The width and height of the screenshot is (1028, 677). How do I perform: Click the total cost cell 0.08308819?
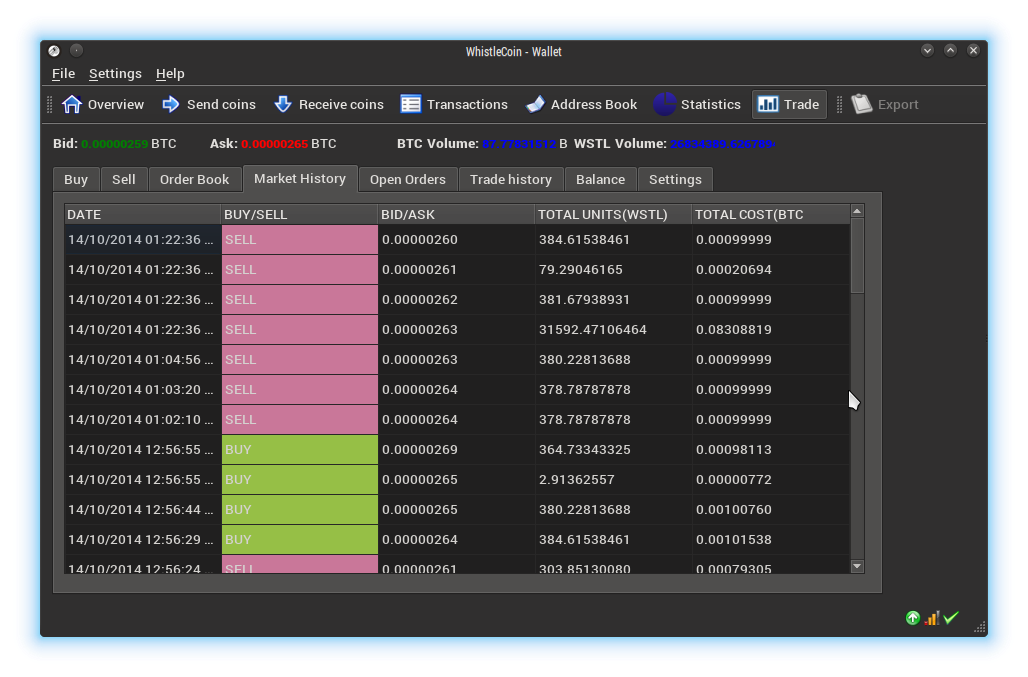[x=770, y=330]
